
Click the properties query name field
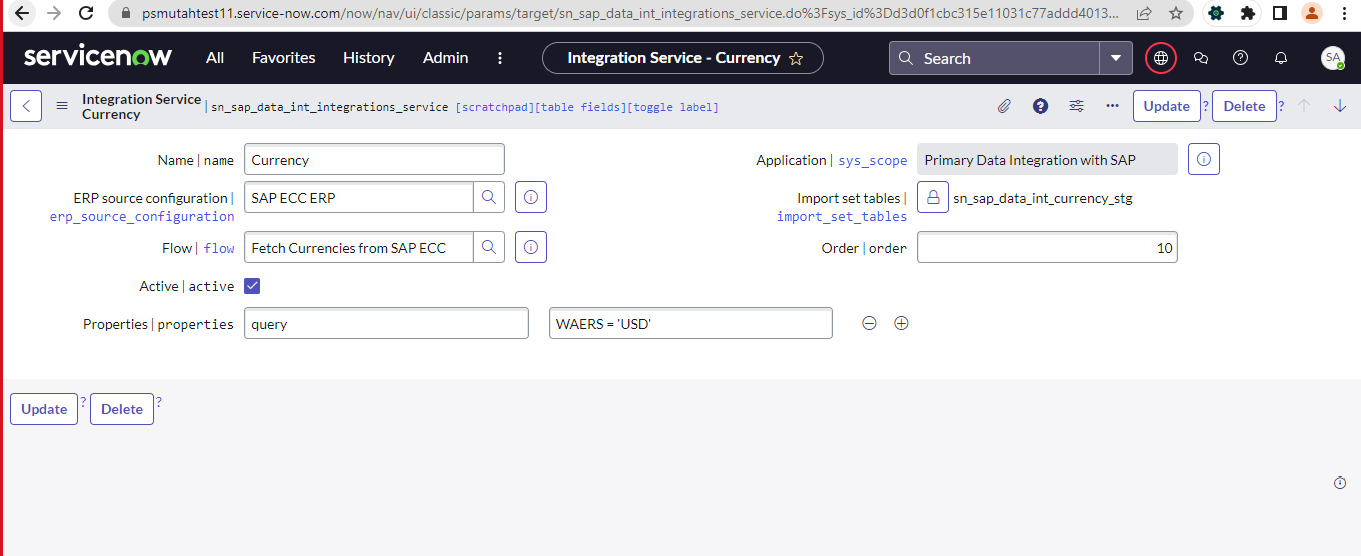[x=386, y=324]
